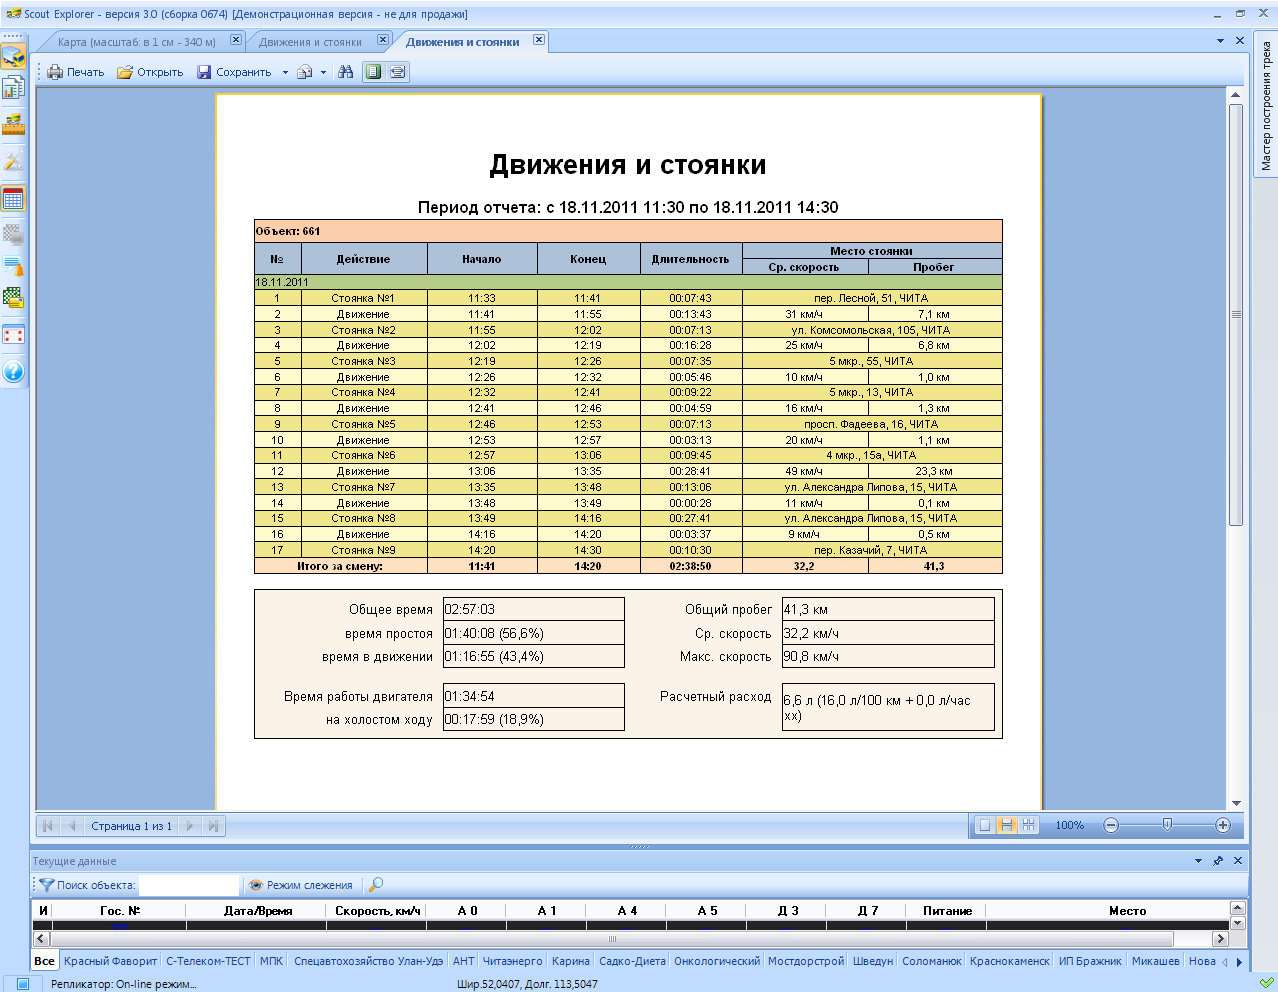Open the vehicle map icon in left sidebar
Viewport: 1278px width, 992px height.
coord(13,56)
